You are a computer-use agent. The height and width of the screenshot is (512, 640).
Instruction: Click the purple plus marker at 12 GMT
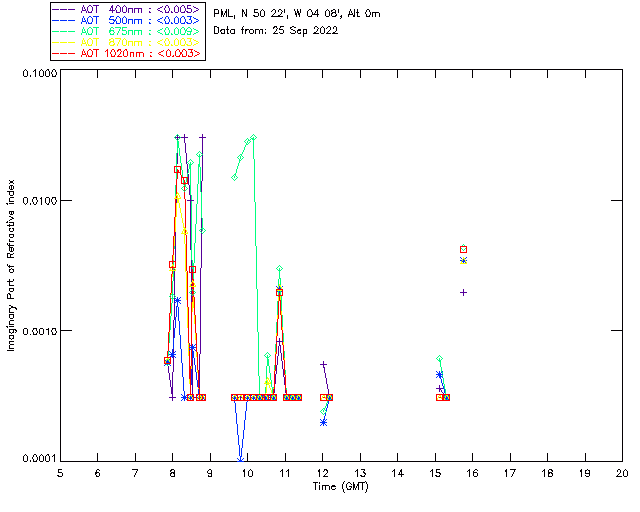coord(323,365)
